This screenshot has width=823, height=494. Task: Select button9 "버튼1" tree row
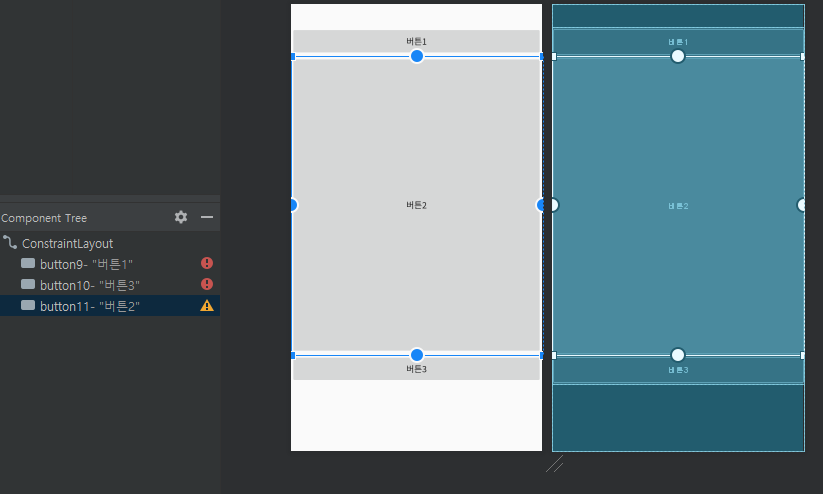tap(110, 264)
